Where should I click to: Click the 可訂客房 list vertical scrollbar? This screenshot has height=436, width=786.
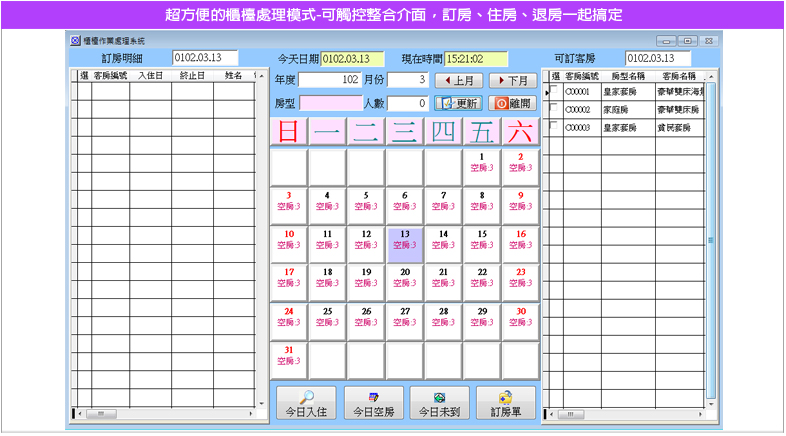click(711, 240)
